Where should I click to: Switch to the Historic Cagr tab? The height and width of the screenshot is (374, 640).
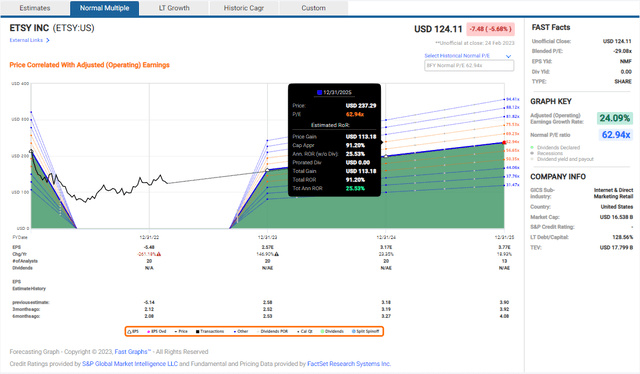244,8
